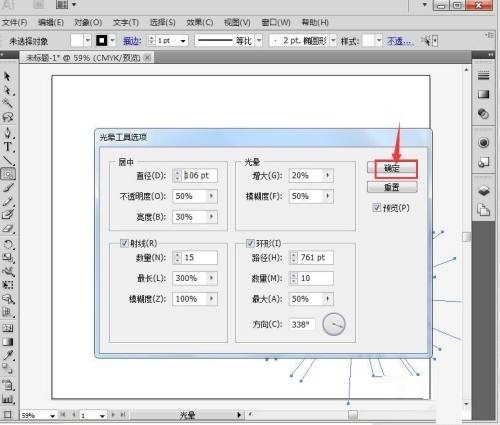
Task: Open halo 模糊度(F) 50% dropdown arrow
Action: coord(328,196)
